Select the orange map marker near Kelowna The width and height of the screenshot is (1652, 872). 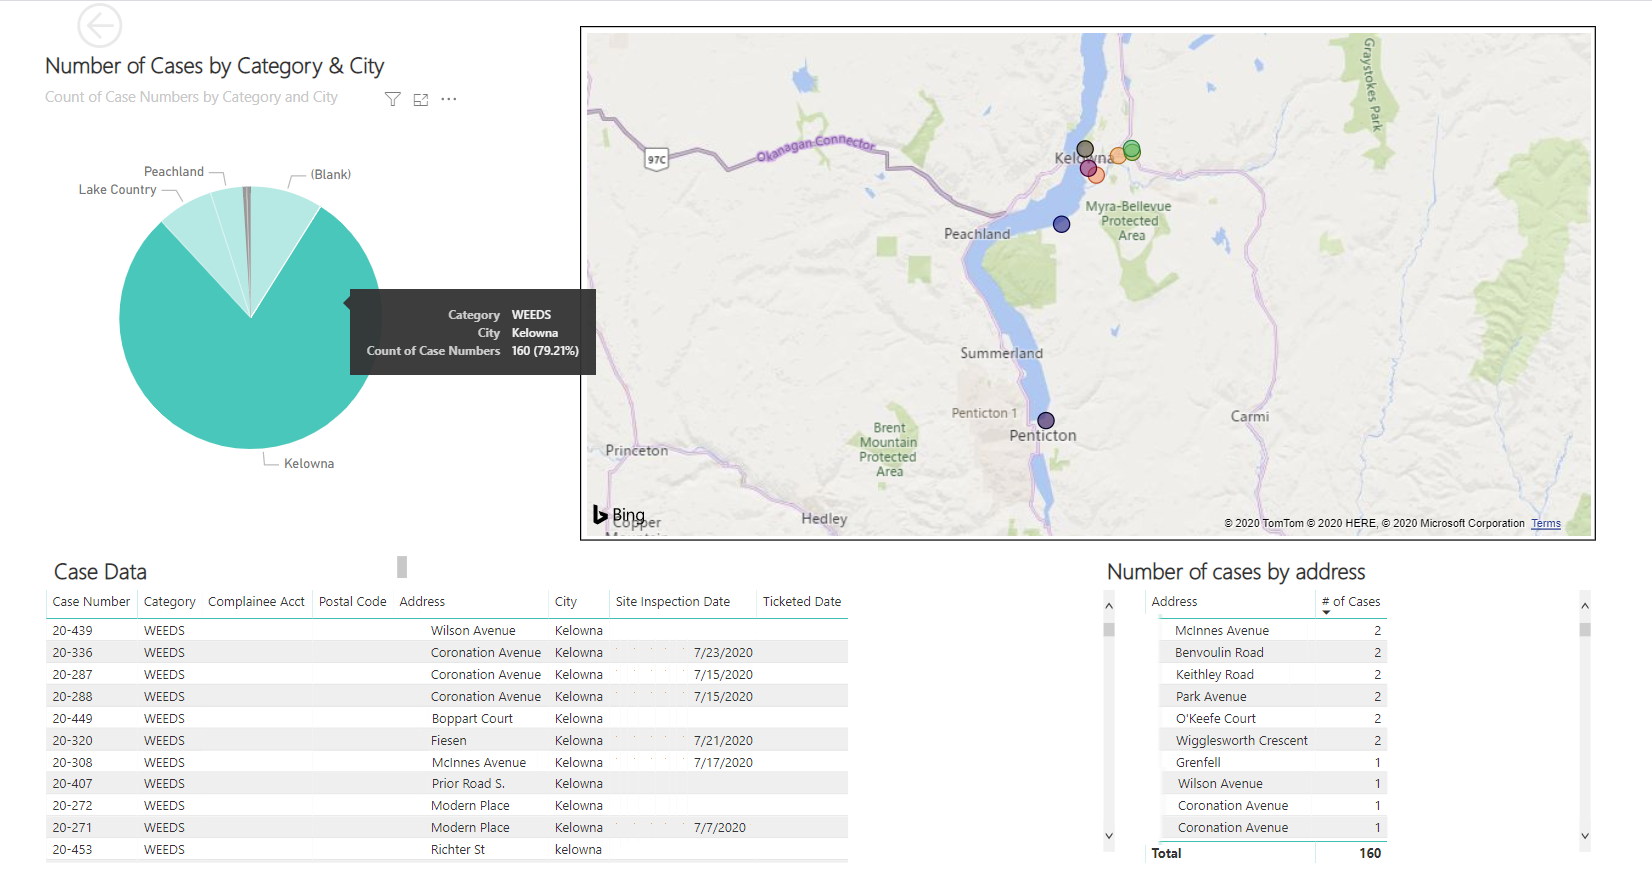[x=1118, y=156]
